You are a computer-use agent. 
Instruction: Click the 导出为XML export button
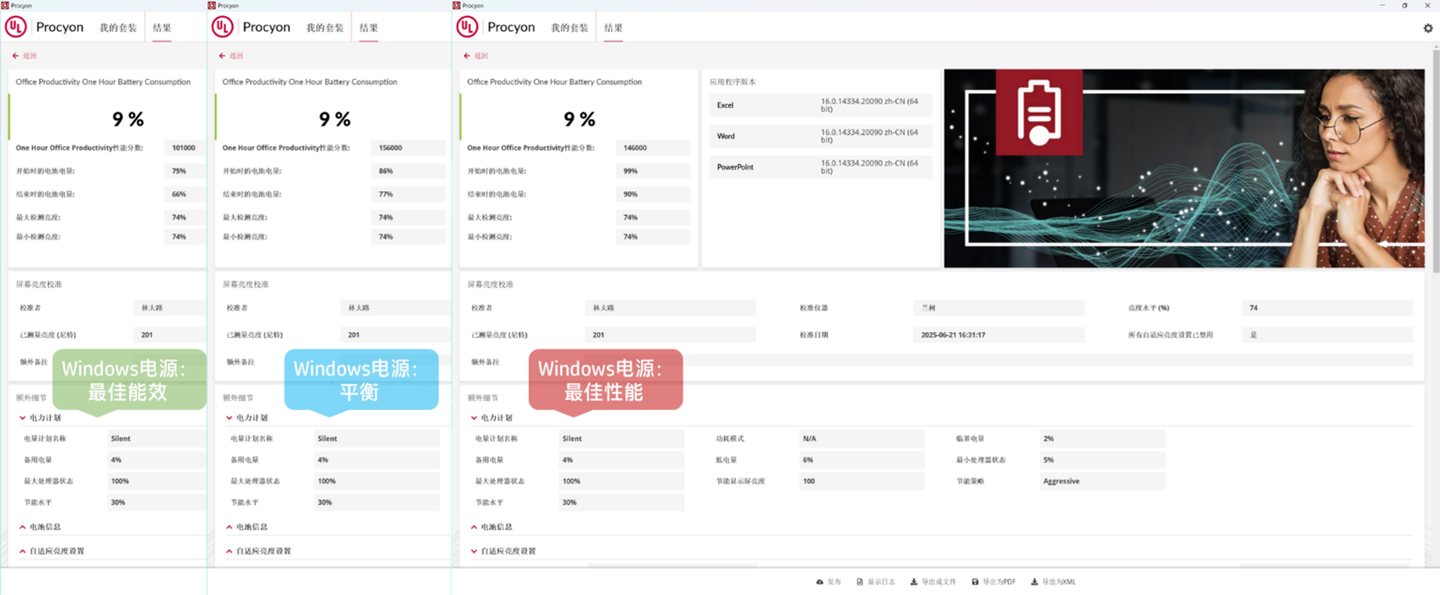click(1053, 582)
